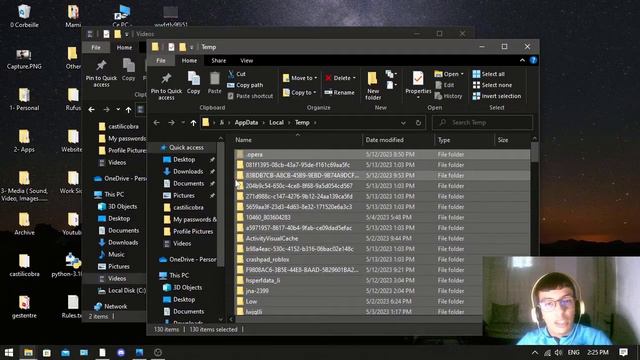Select the crashpad_roblox folder
This screenshot has height=360, width=640.
pyautogui.click(x=382, y=260)
